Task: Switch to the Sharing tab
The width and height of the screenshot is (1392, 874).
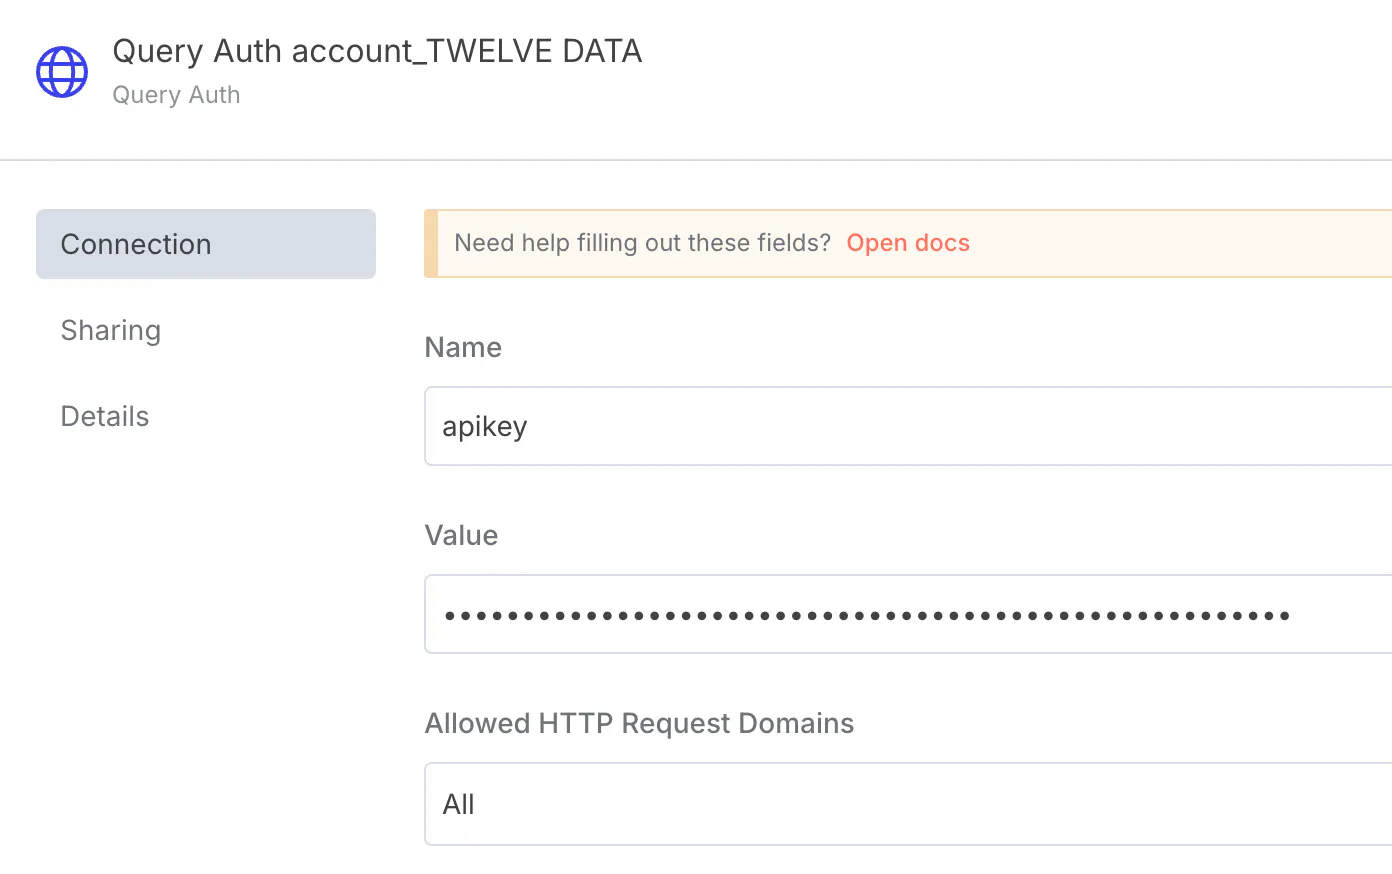Action: click(111, 330)
